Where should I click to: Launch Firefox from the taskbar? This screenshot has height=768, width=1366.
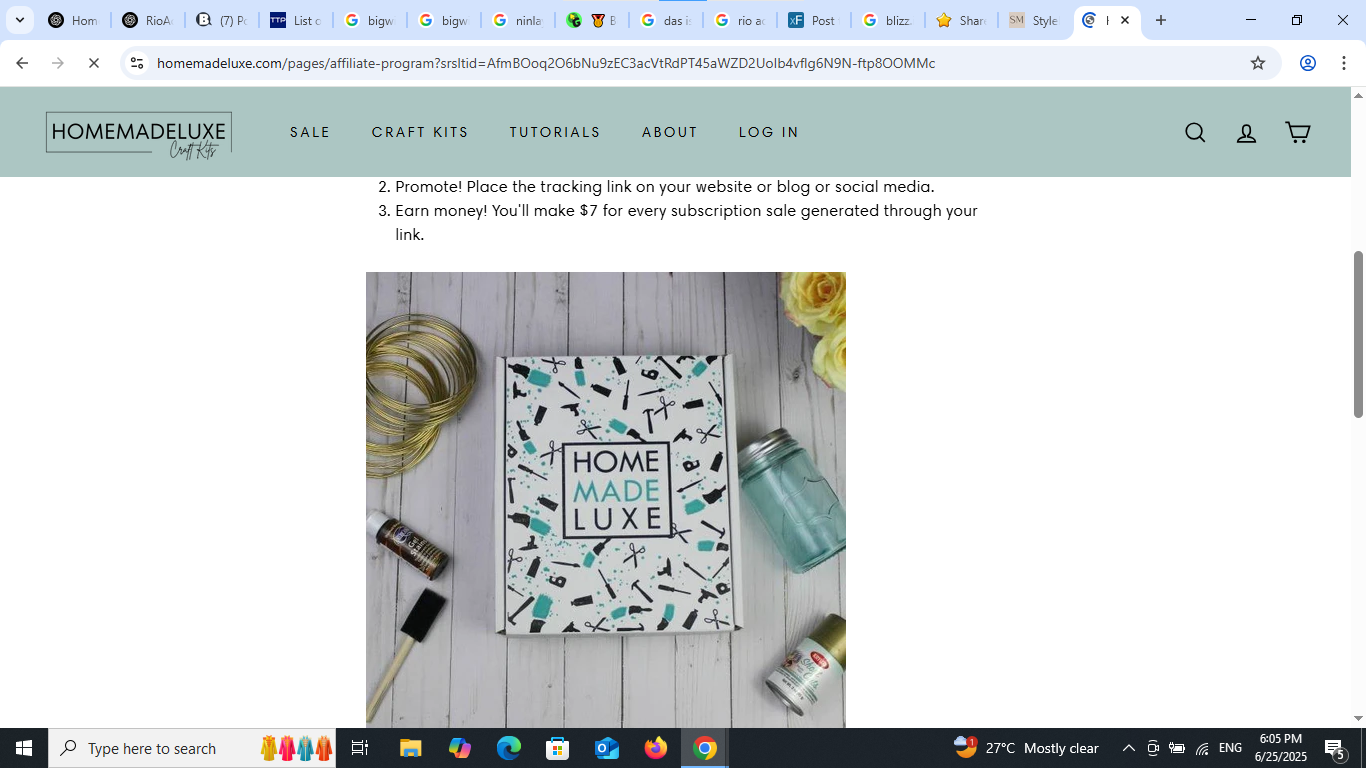tap(656, 748)
